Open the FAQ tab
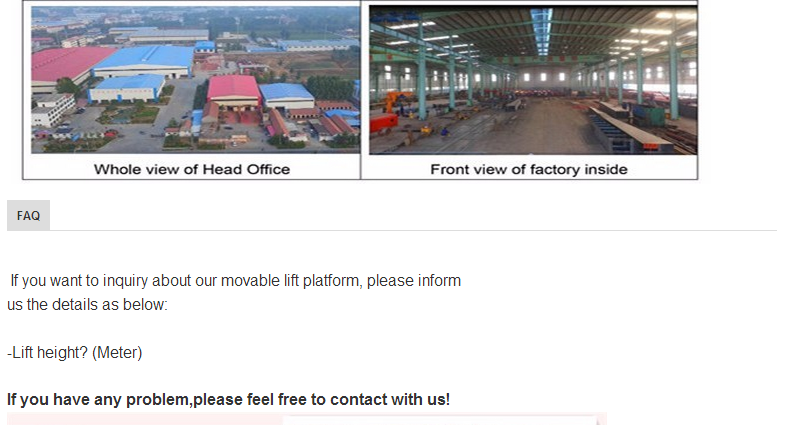This screenshot has width=792, height=425. [x=28, y=215]
